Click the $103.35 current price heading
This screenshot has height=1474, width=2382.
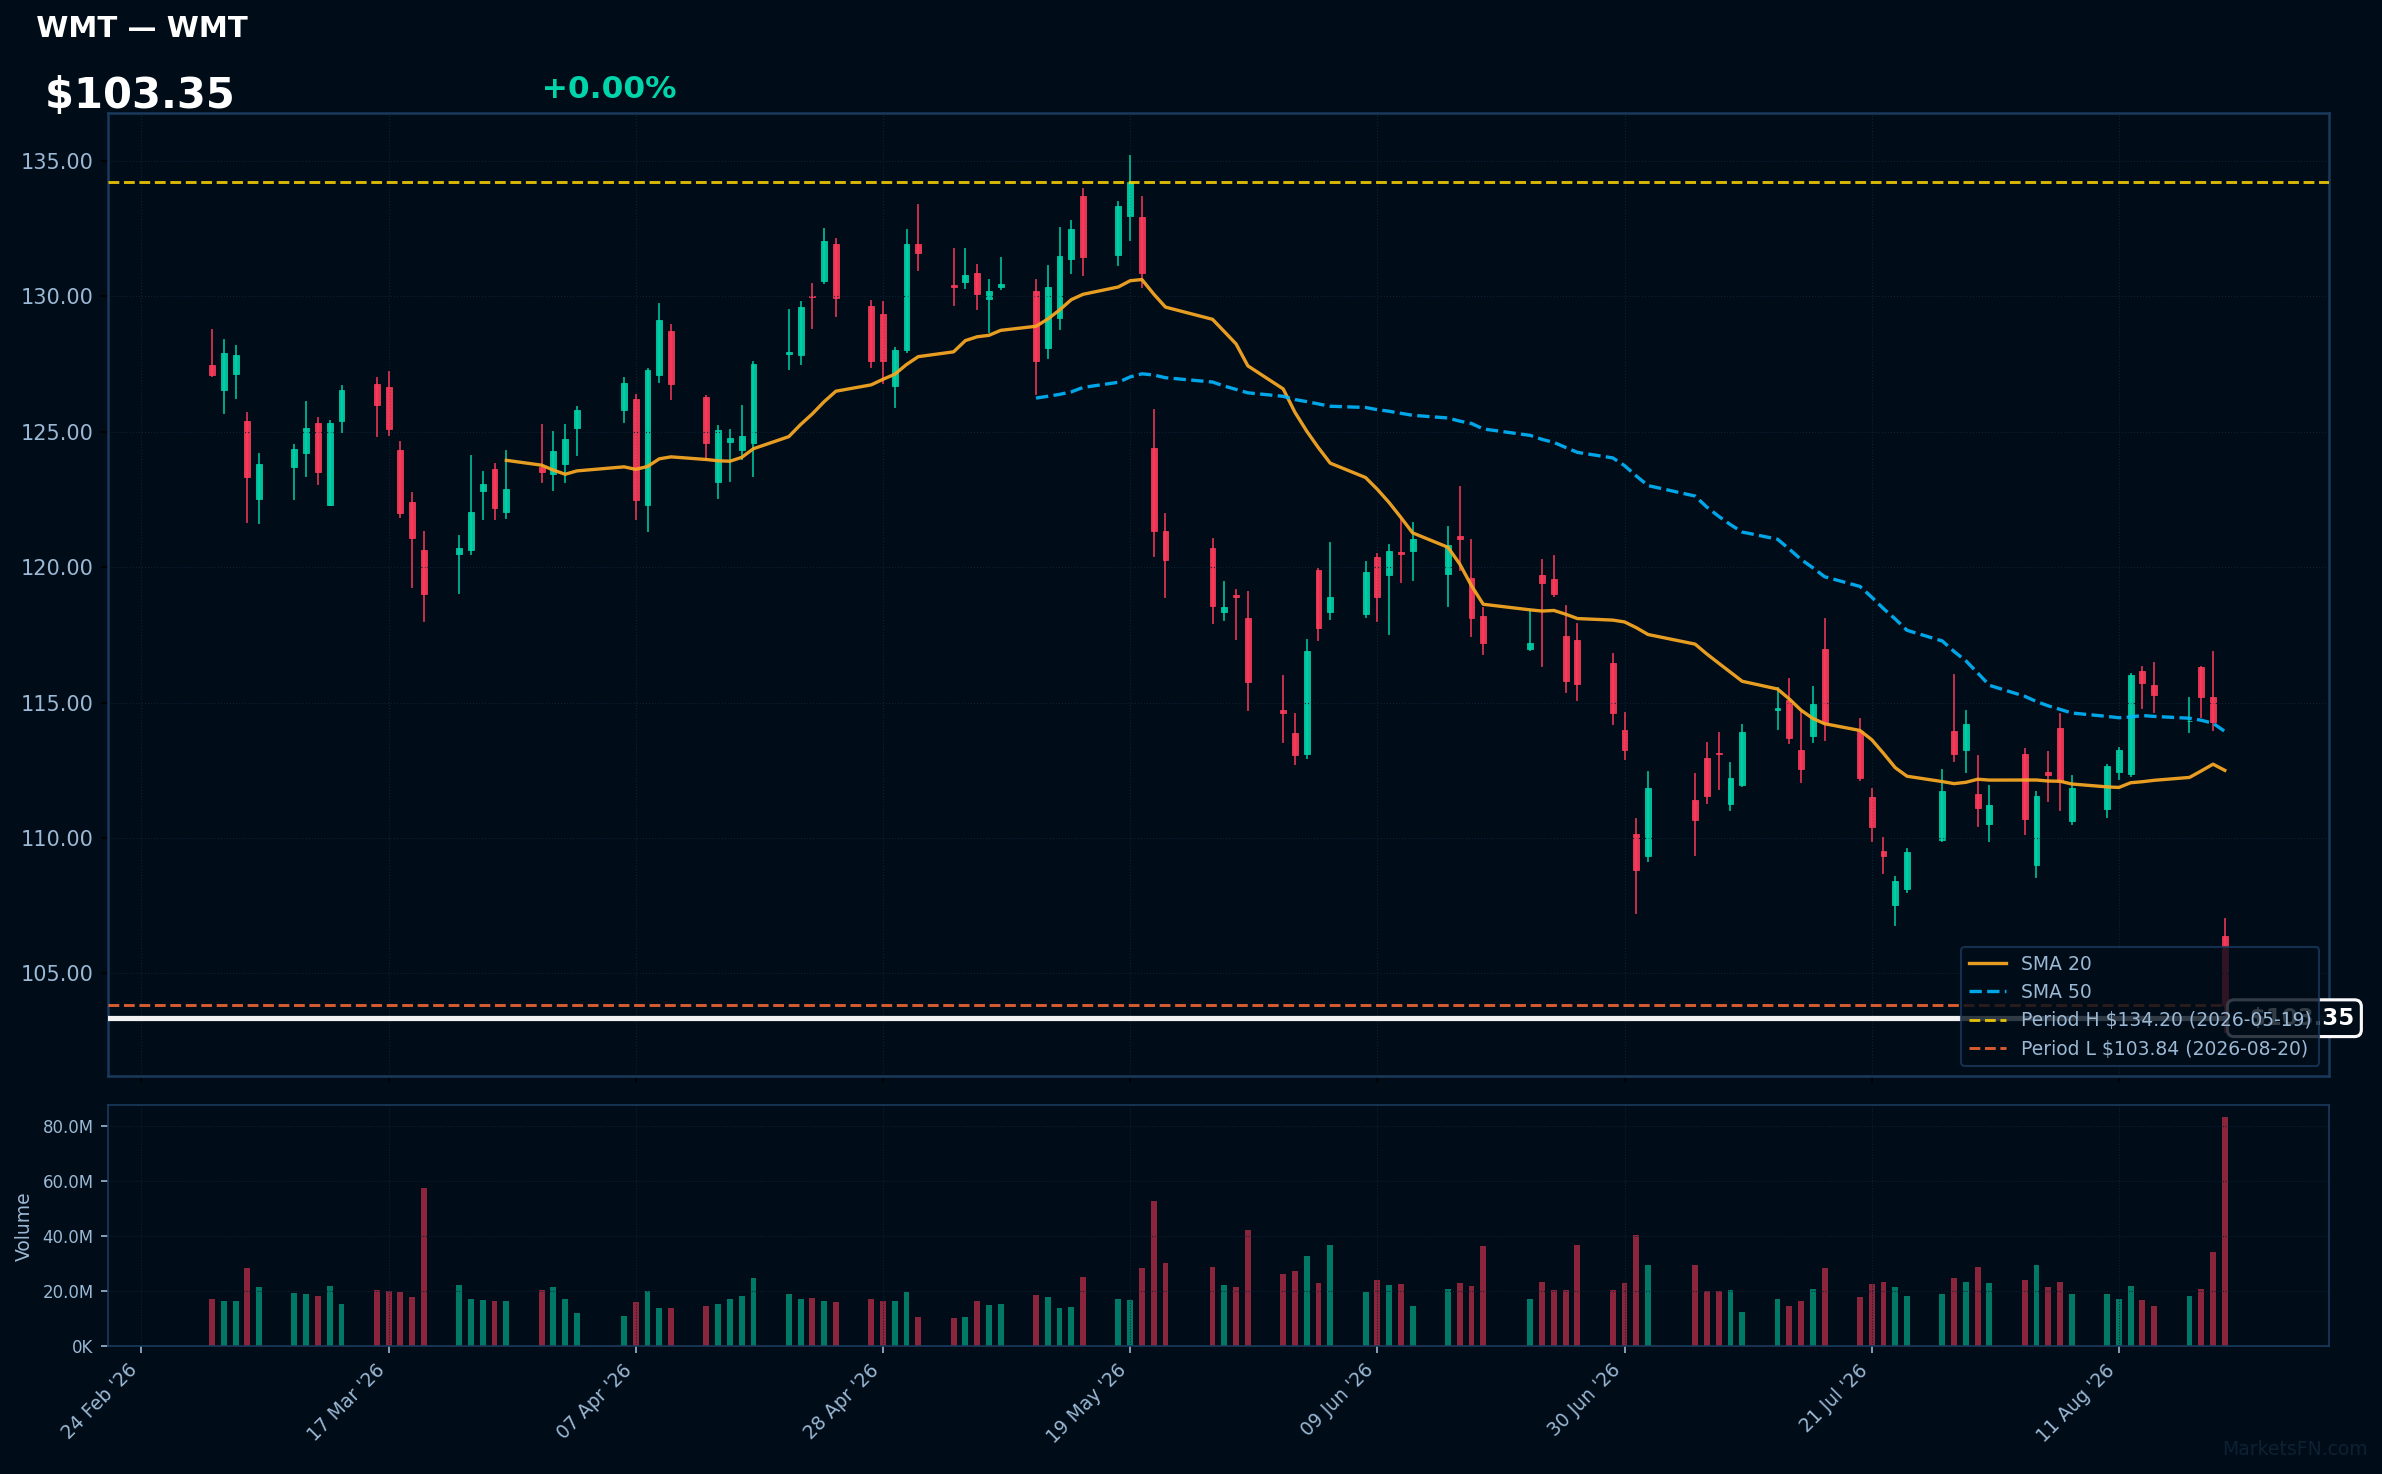tap(140, 94)
